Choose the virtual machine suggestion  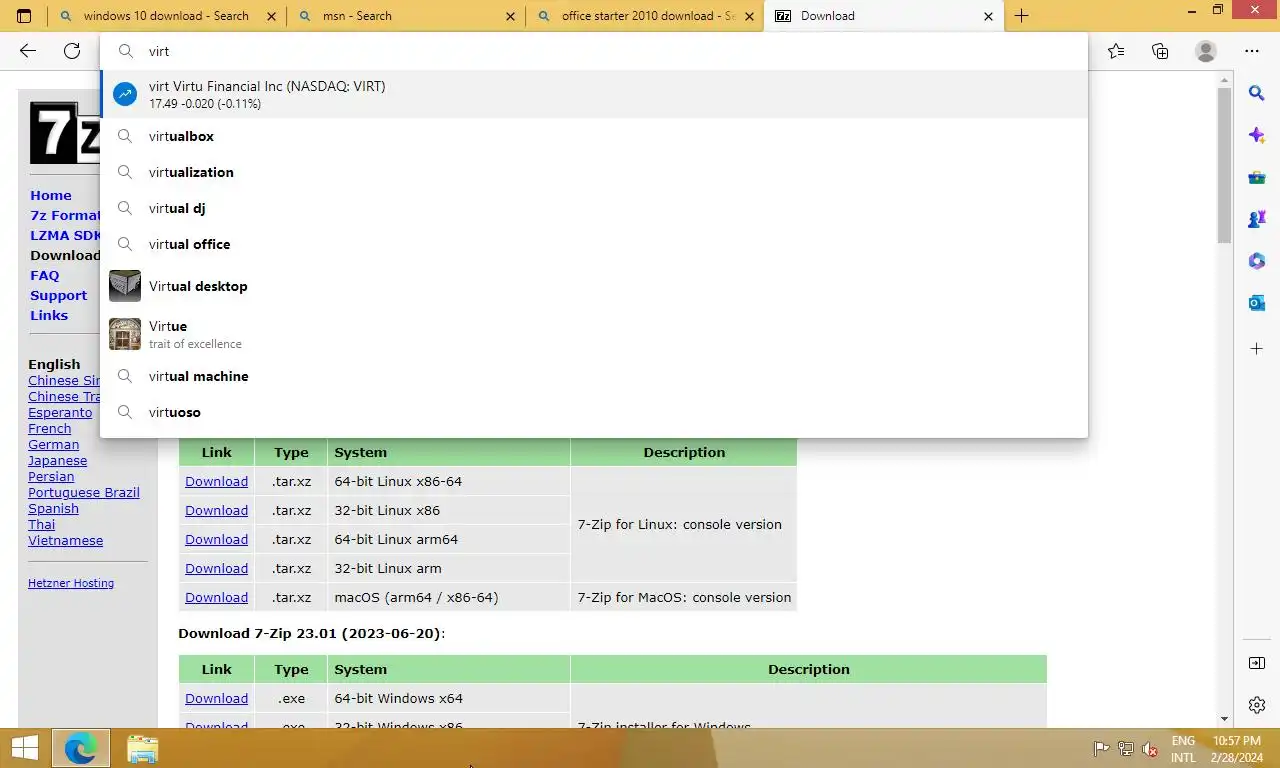click(594, 376)
